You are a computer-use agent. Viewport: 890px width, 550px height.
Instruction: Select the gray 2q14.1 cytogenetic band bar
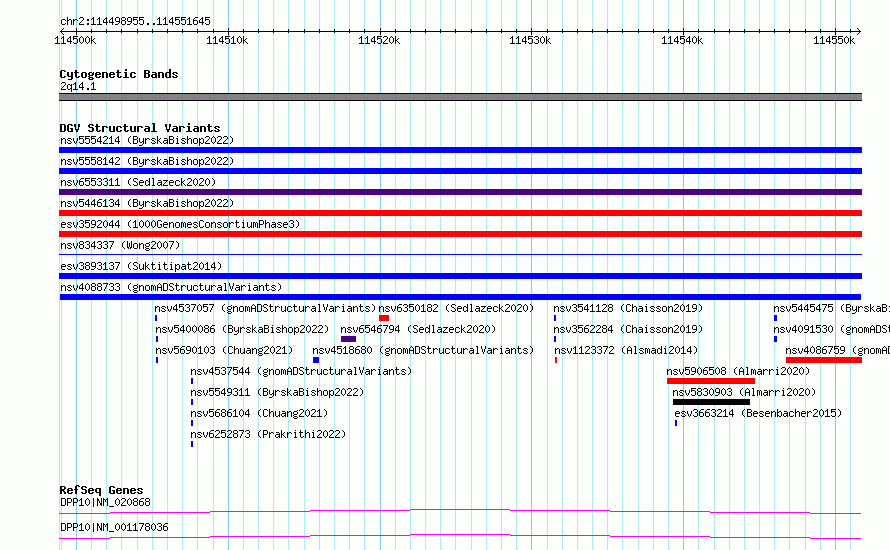pos(460,97)
